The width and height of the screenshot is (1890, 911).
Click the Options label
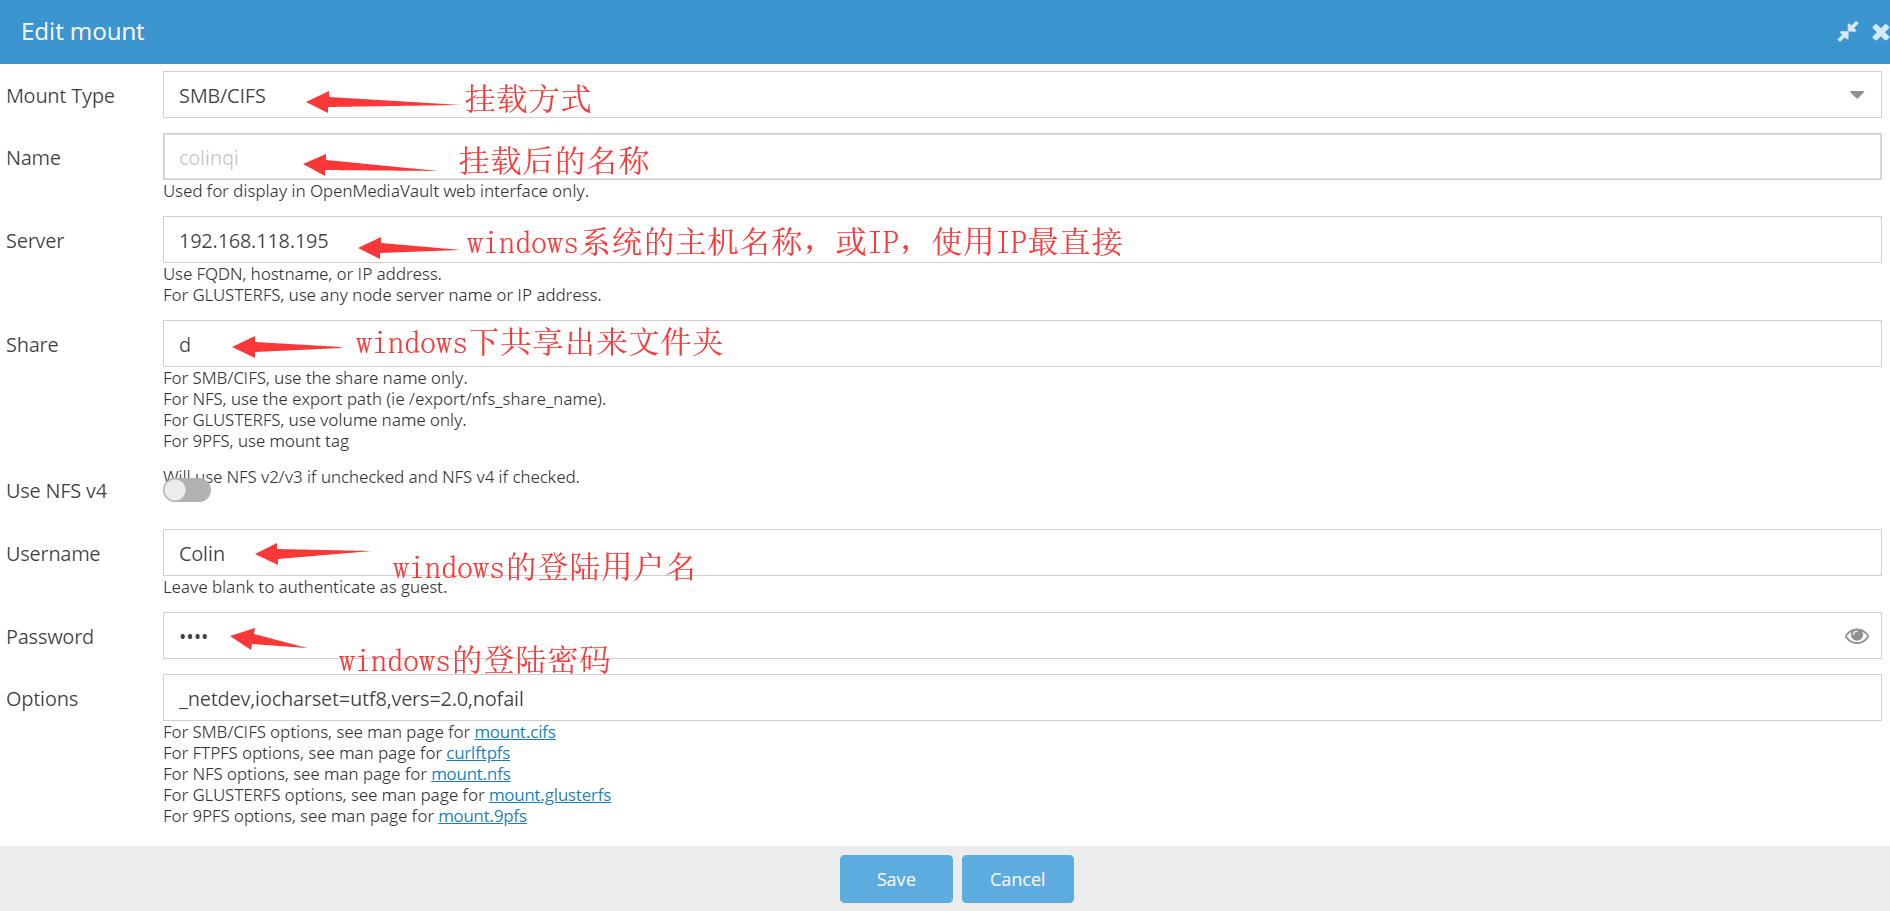pos(42,699)
